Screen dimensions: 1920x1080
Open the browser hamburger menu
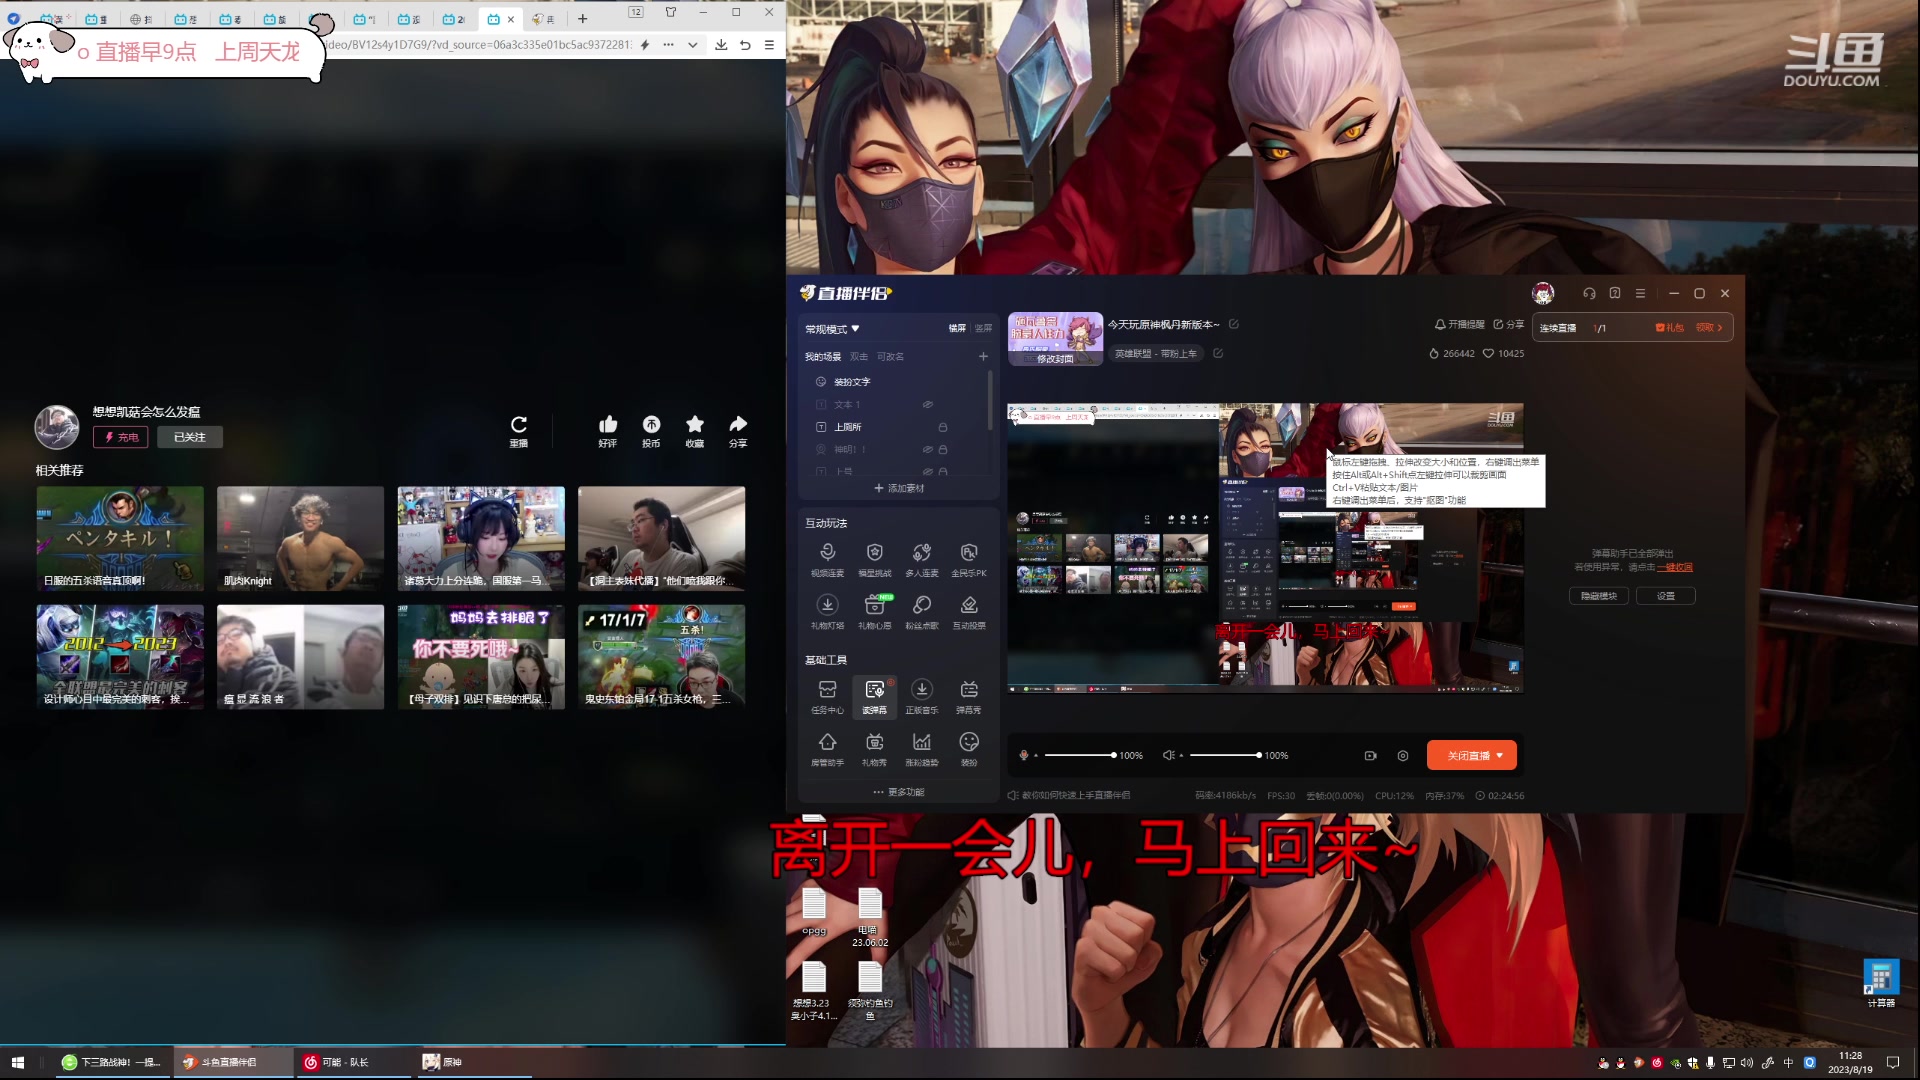[769, 45]
